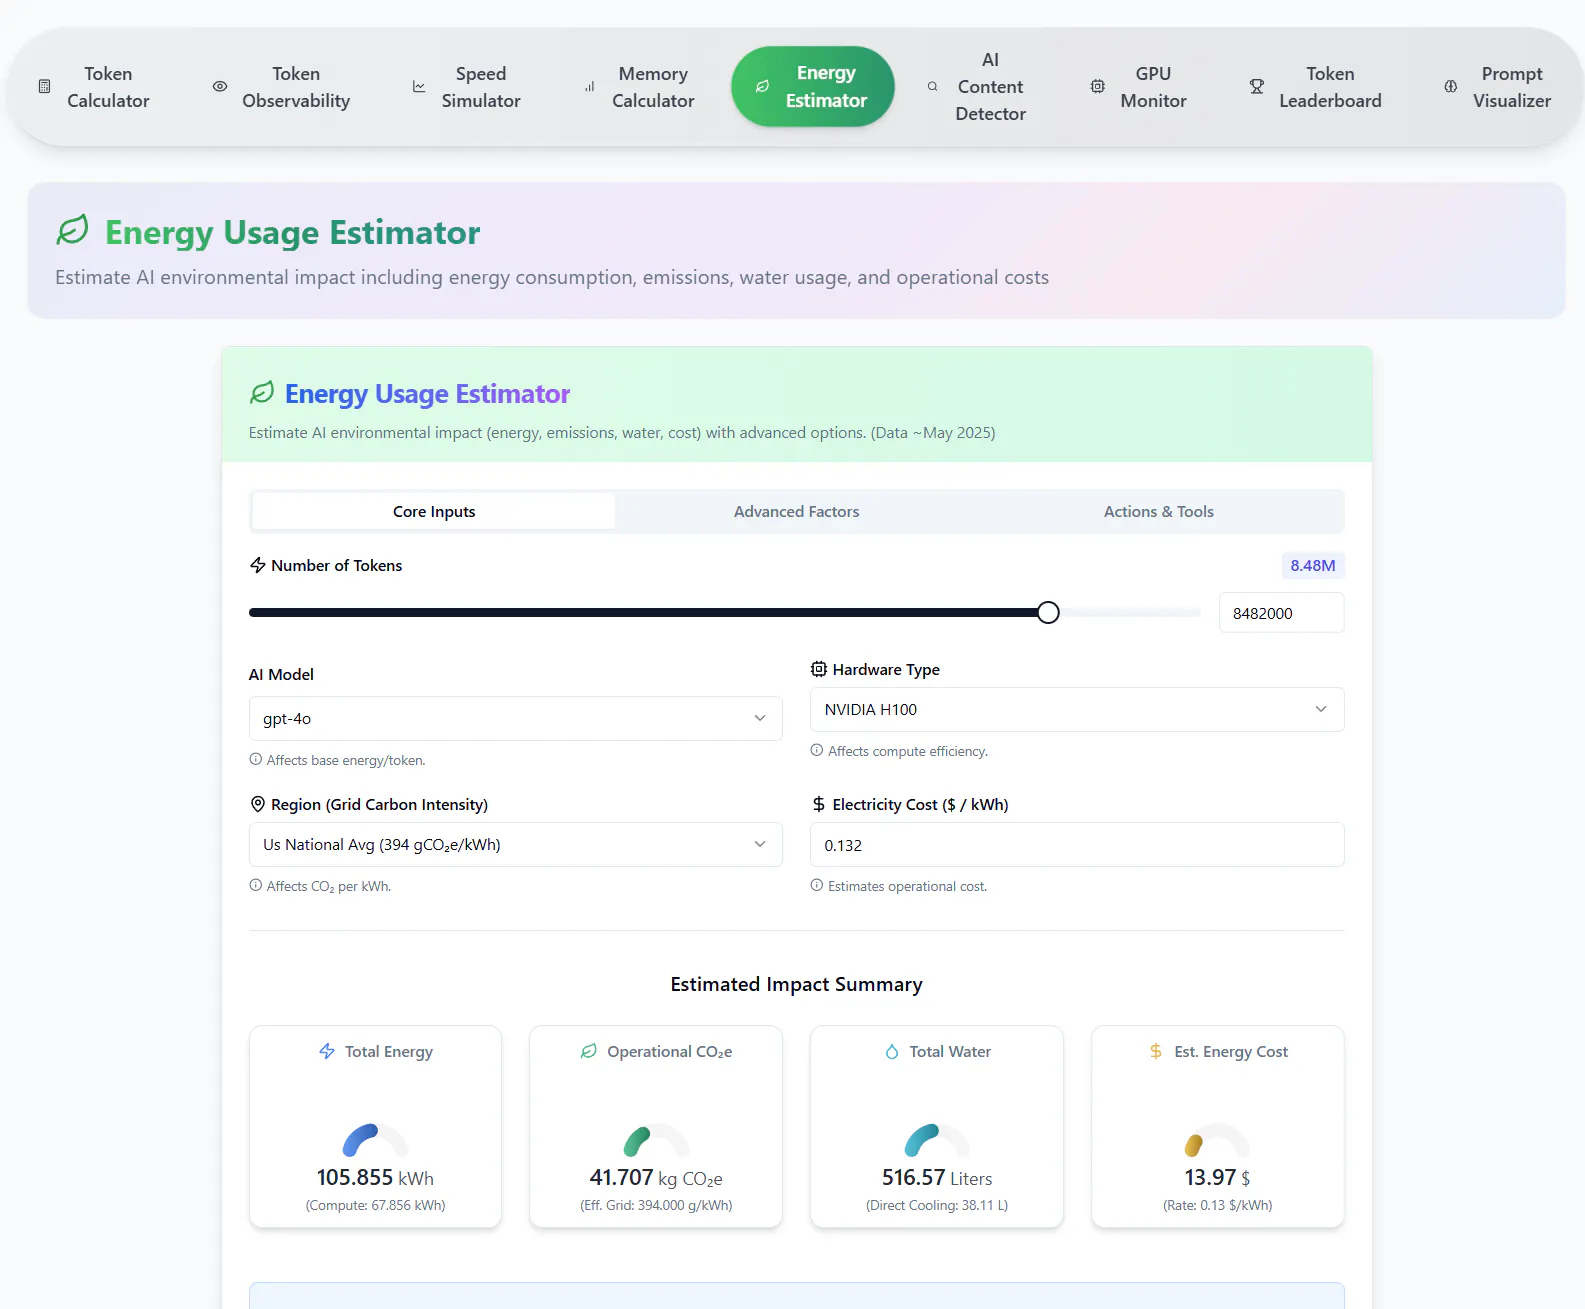This screenshot has width=1585, height=1309.
Task: Click the leaf icon beside the card title
Action: 262,393
